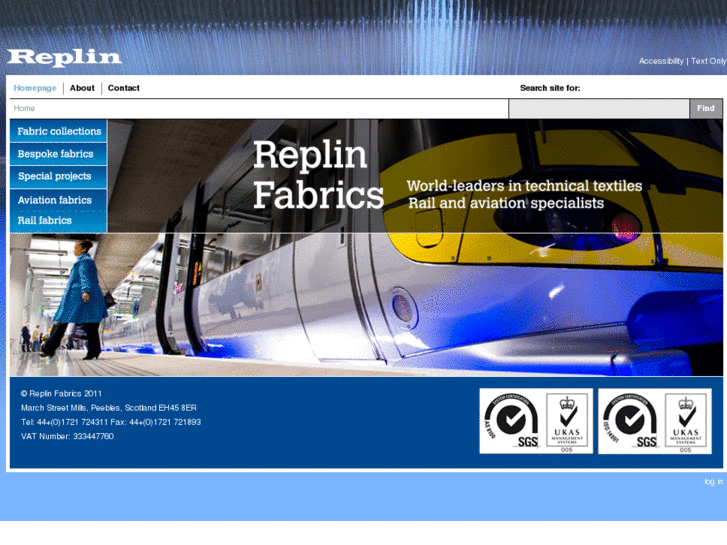Click the ISO 14001 SGS certification badge
Image resolution: width=727 pixels, height=545 pixels.
tap(630, 421)
